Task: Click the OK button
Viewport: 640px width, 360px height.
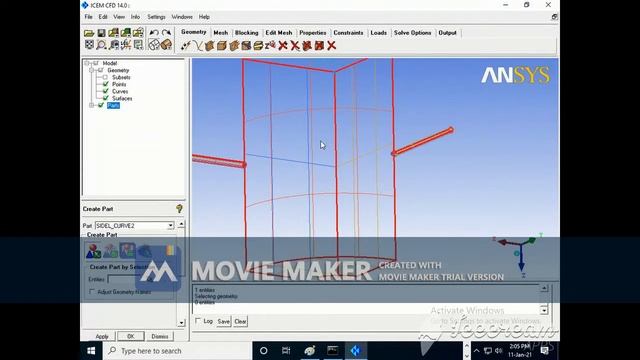Action: click(x=131, y=336)
